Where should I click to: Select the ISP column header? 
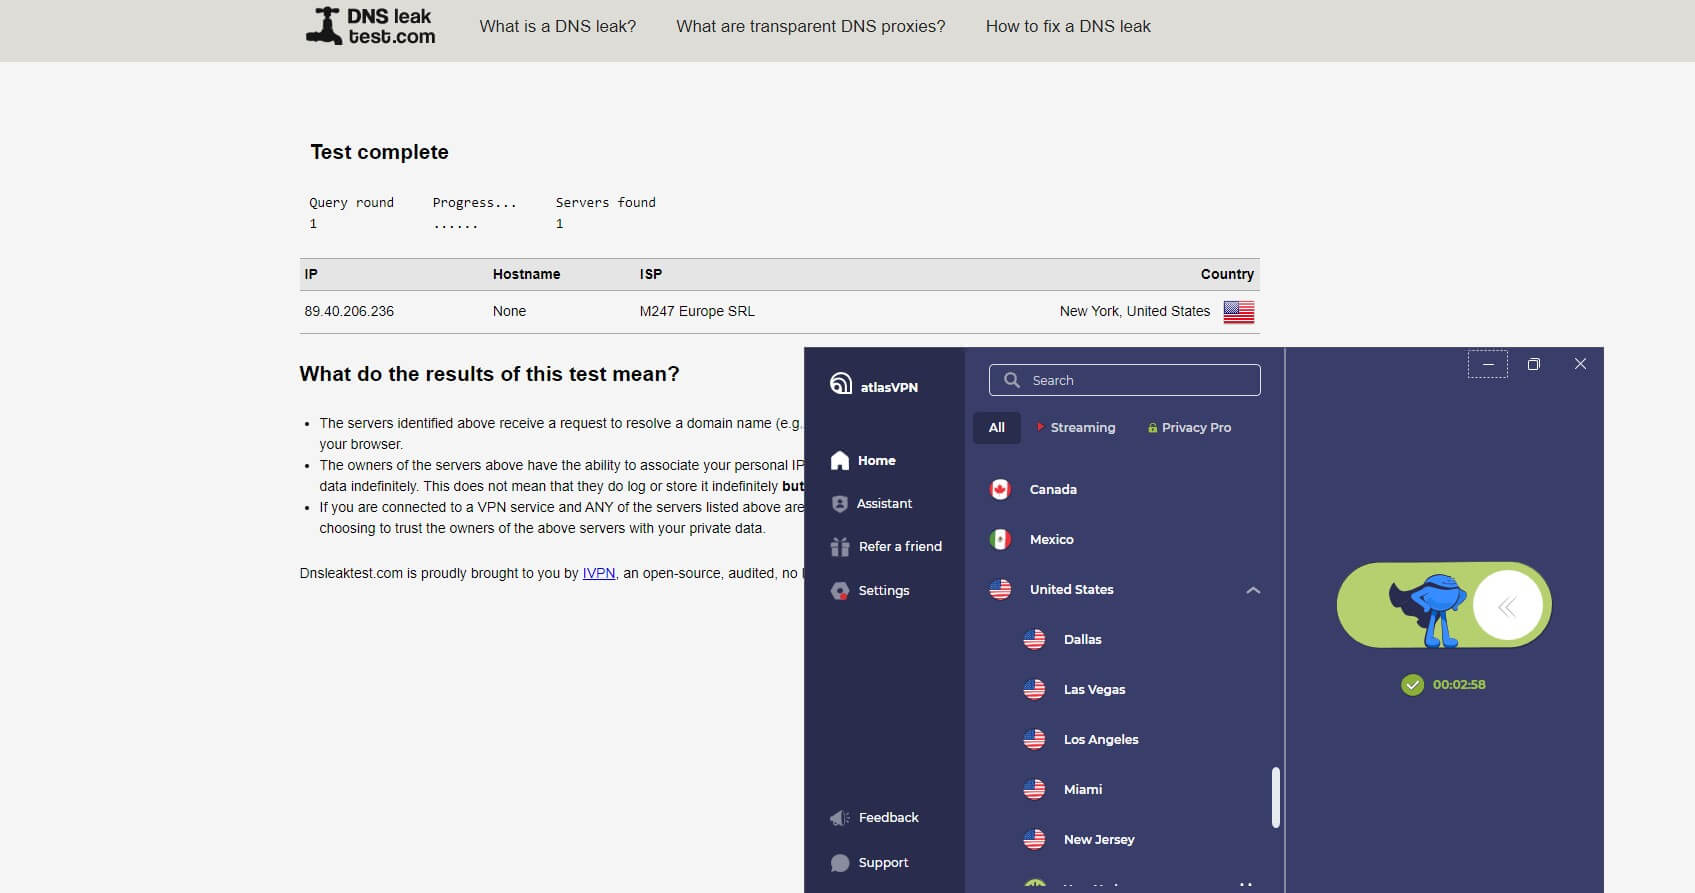(x=651, y=274)
